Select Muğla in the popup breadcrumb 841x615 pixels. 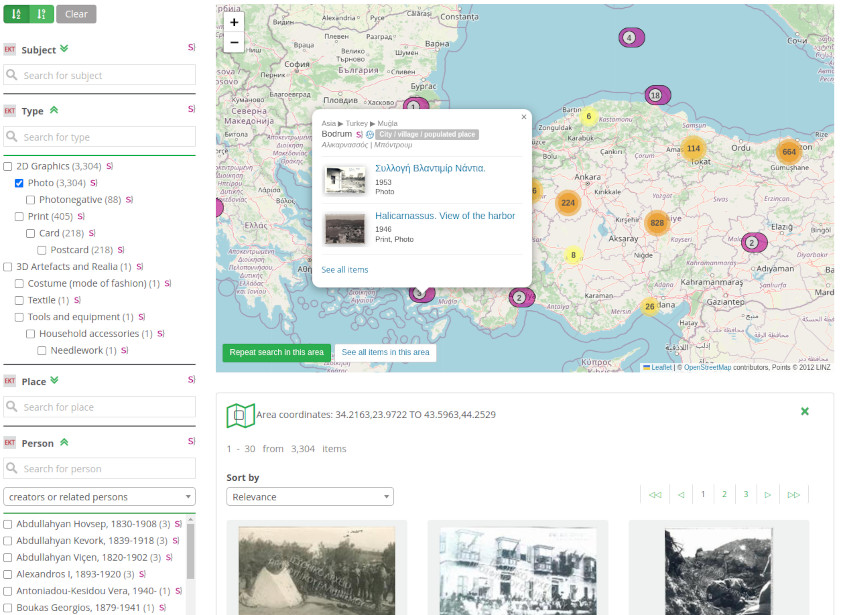pyautogui.click(x=388, y=124)
